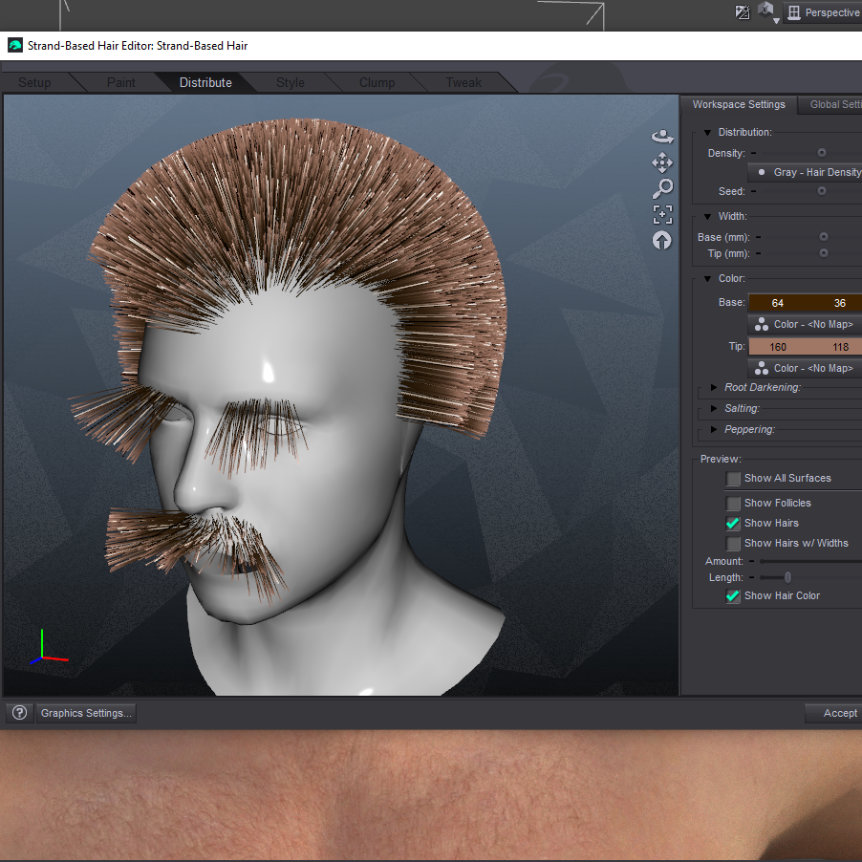Select the orbit/rotate view tool
The image size is (862, 862).
pyautogui.click(x=662, y=136)
